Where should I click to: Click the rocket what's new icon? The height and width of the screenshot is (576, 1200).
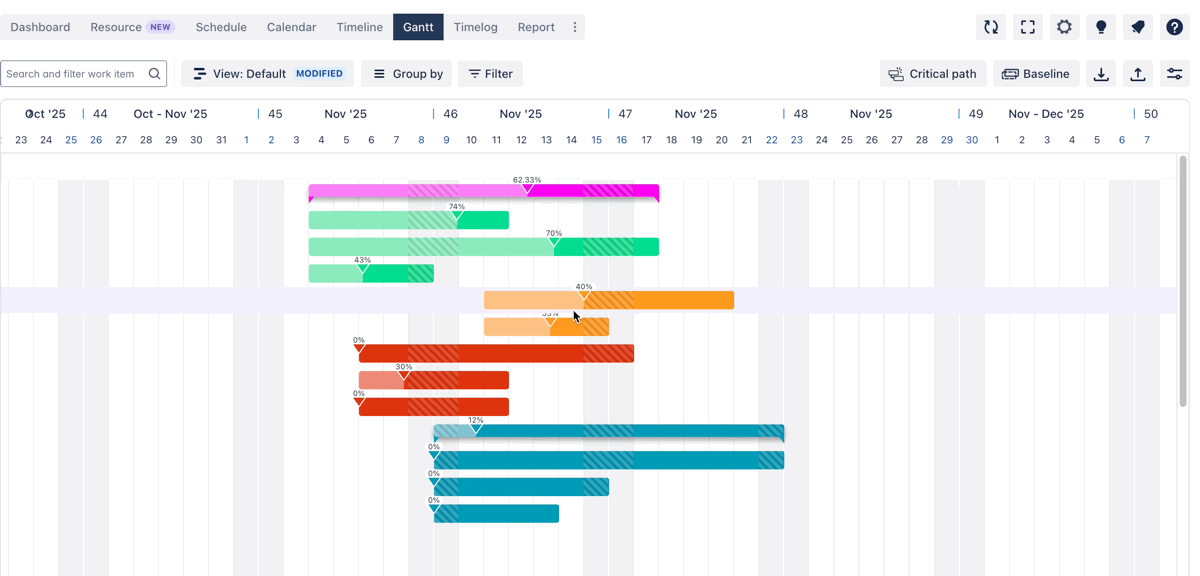pos(1138,27)
